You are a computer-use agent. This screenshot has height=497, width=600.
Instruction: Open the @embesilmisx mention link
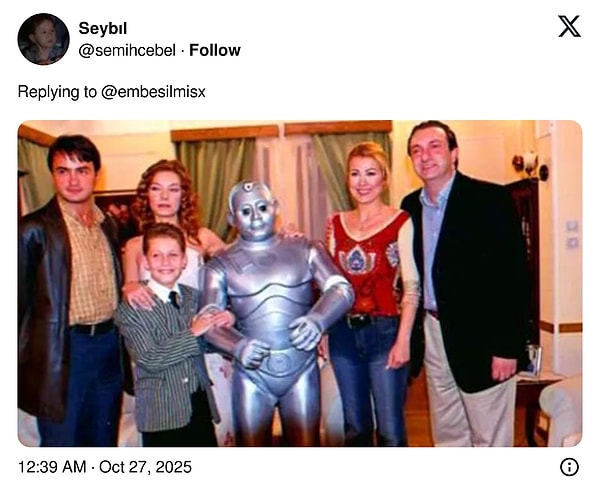(x=153, y=92)
